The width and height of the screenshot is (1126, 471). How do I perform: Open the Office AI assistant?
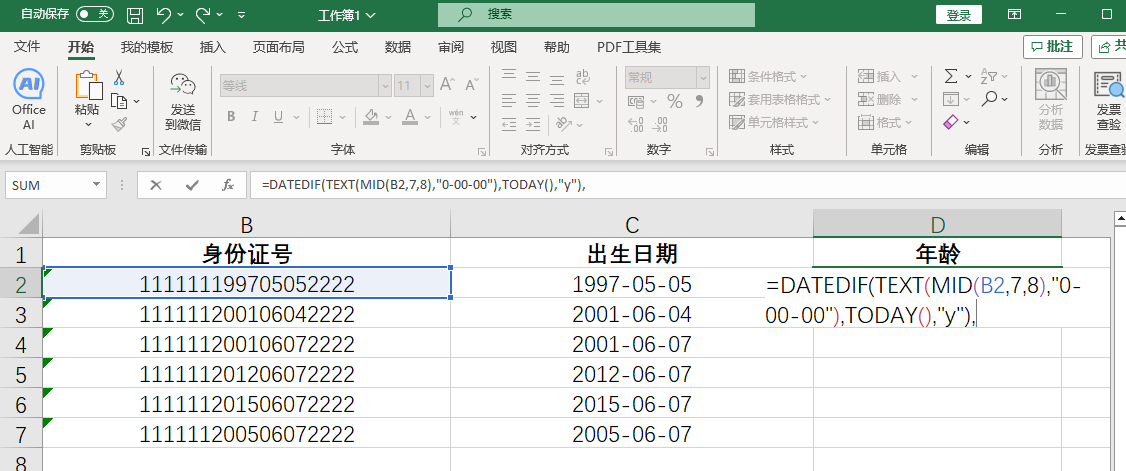(29, 101)
